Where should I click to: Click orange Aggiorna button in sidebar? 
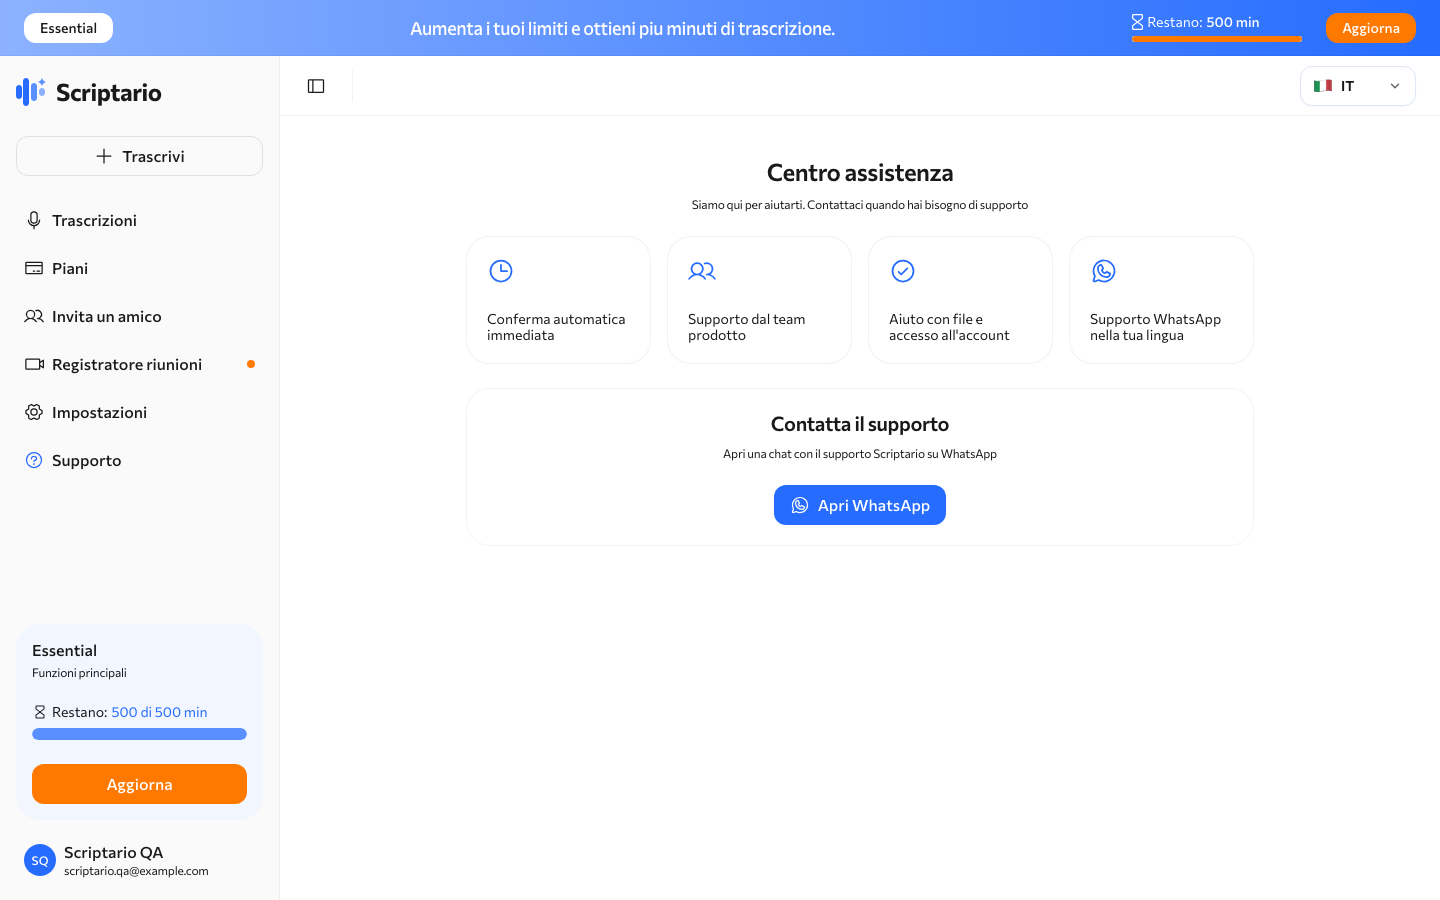pyautogui.click(x=140, y=784)
